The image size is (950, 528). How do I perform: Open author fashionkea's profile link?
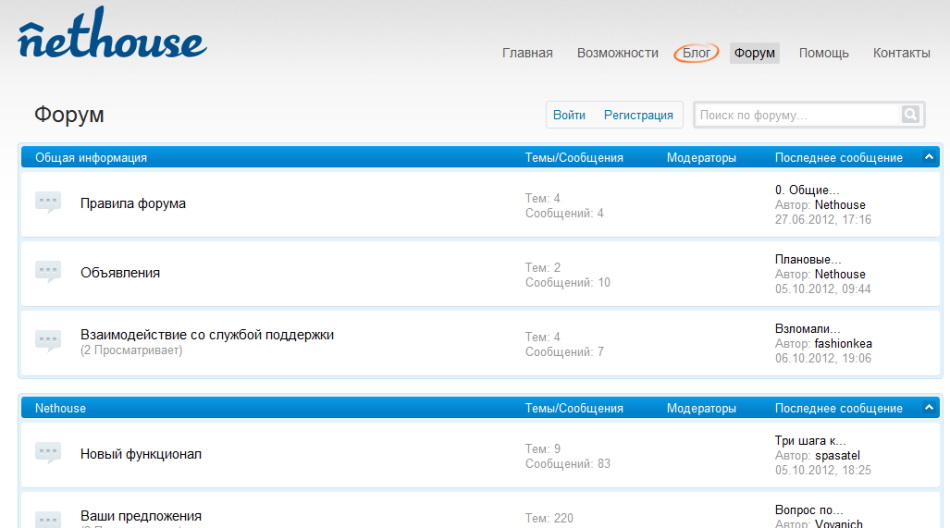pyautogui.click(x=843, y=343)
